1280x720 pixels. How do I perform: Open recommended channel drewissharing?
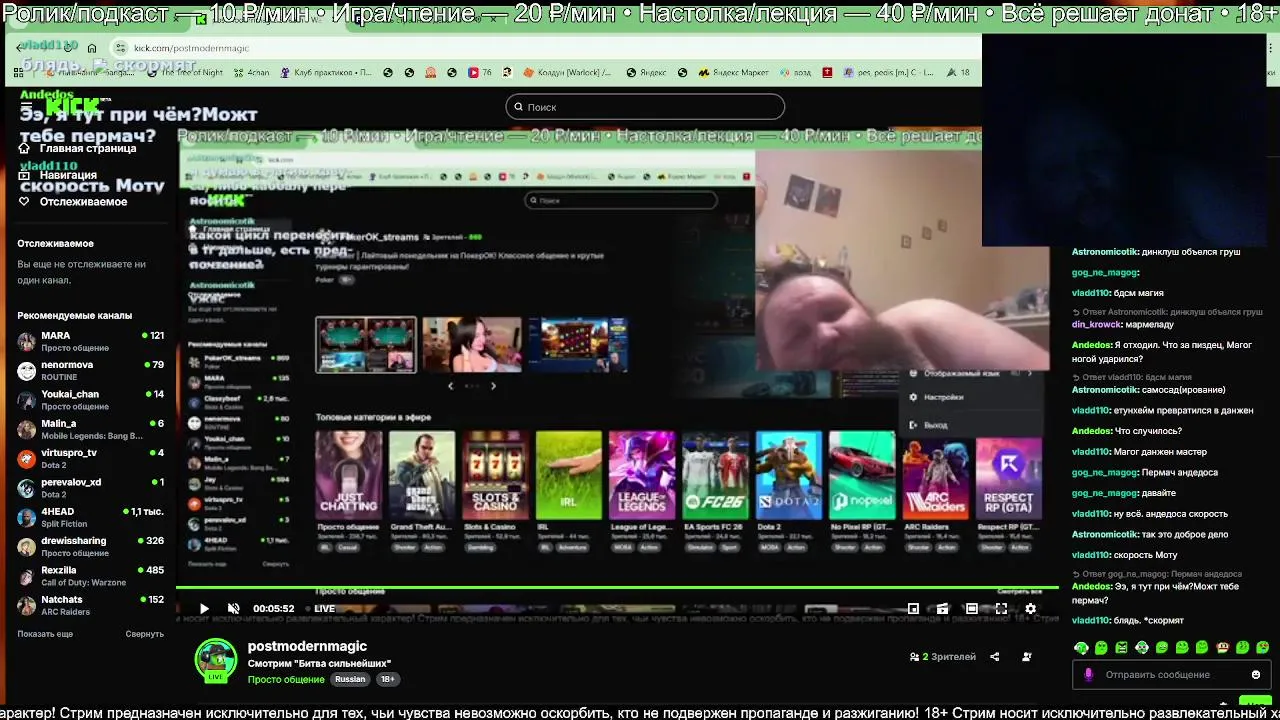[90, 546]
